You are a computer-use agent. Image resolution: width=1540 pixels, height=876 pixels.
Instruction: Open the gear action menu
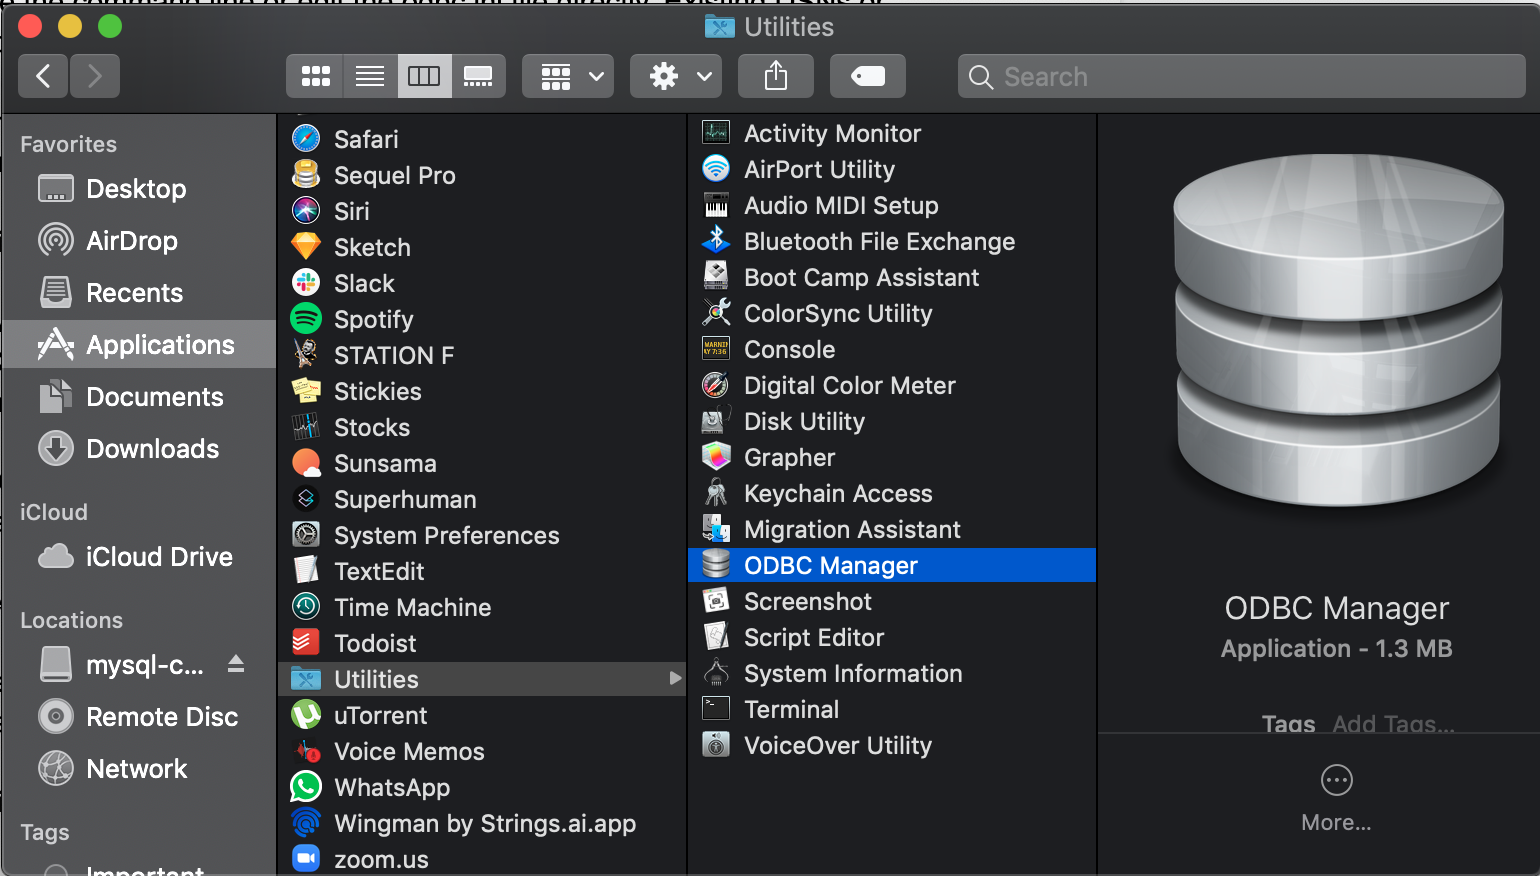tap(676, 76)
